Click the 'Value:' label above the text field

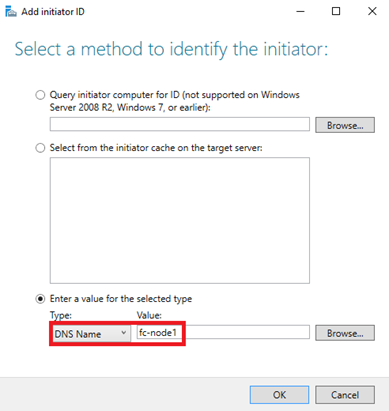tap(149, 315)
